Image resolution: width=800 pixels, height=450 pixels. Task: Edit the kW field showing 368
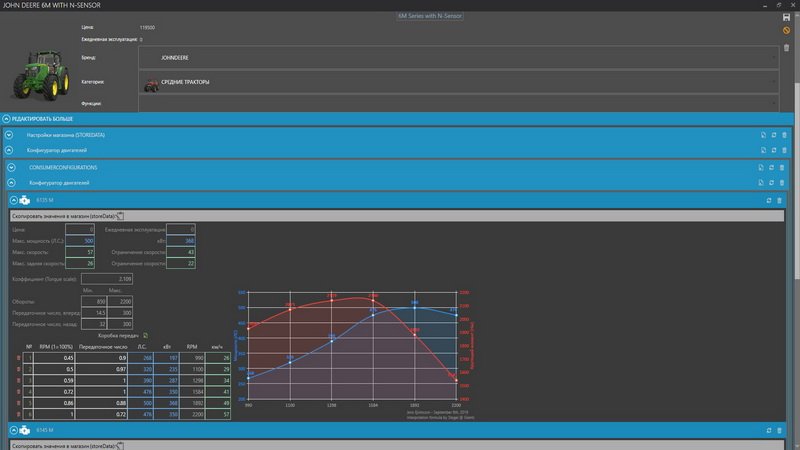pos(181,241)
